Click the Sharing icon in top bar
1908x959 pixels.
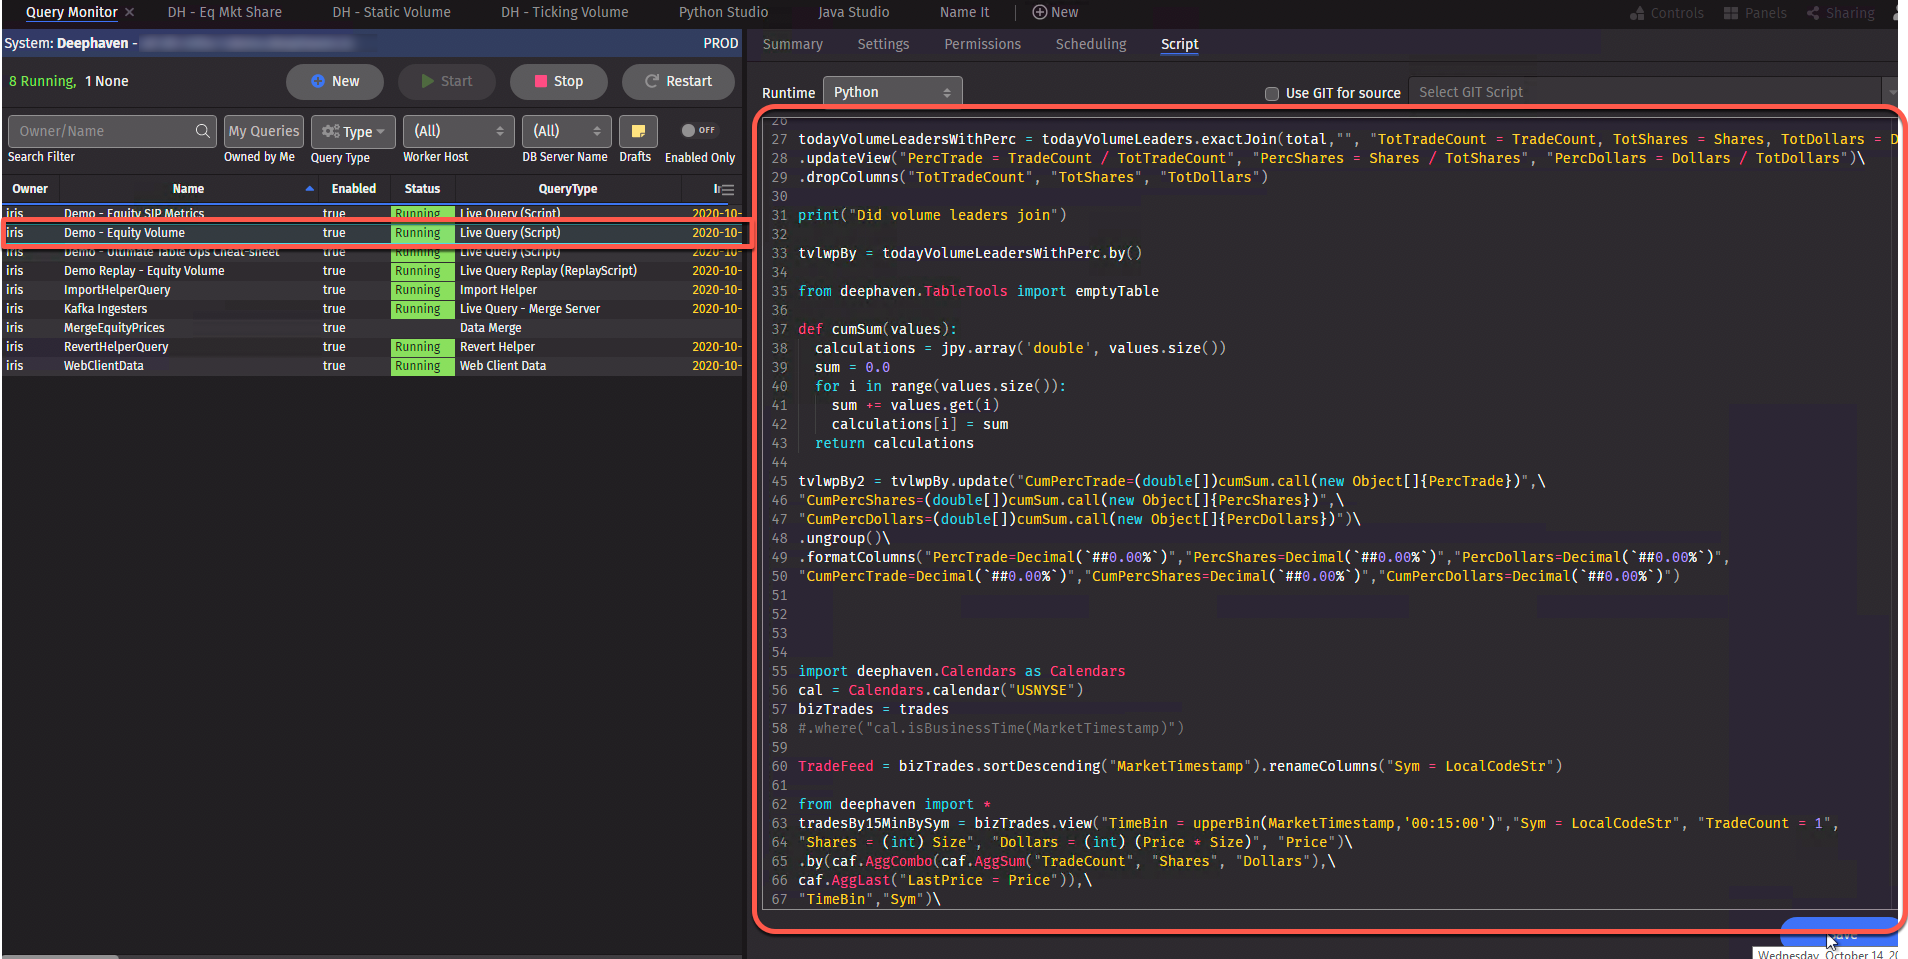tap(1813, 13)
